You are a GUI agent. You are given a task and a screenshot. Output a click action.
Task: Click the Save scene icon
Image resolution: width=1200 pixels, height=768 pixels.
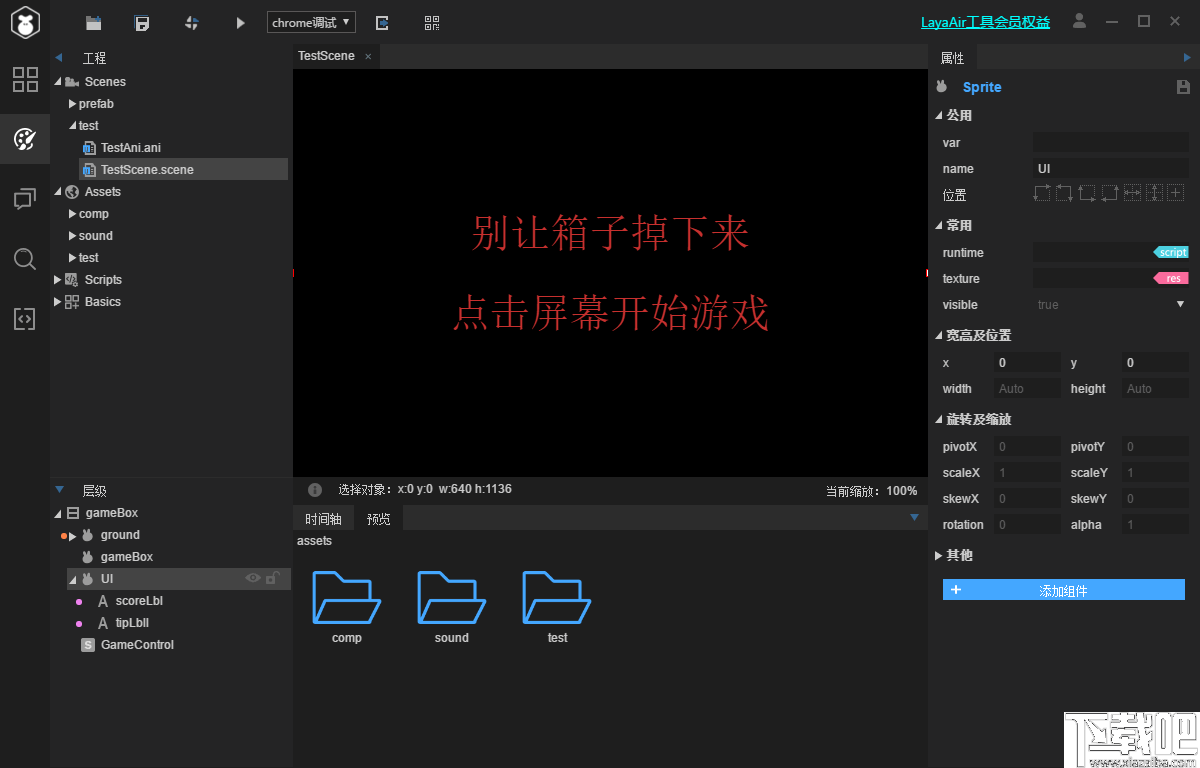142,21
